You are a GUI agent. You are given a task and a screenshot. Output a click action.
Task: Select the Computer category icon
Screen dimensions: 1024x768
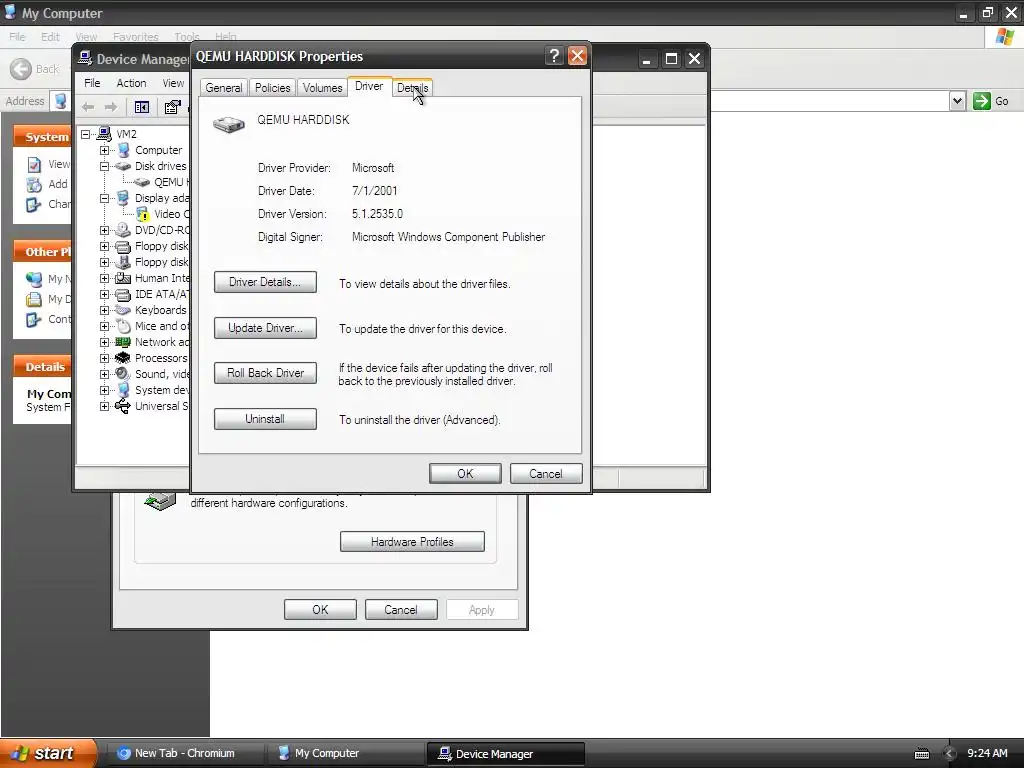123,150
